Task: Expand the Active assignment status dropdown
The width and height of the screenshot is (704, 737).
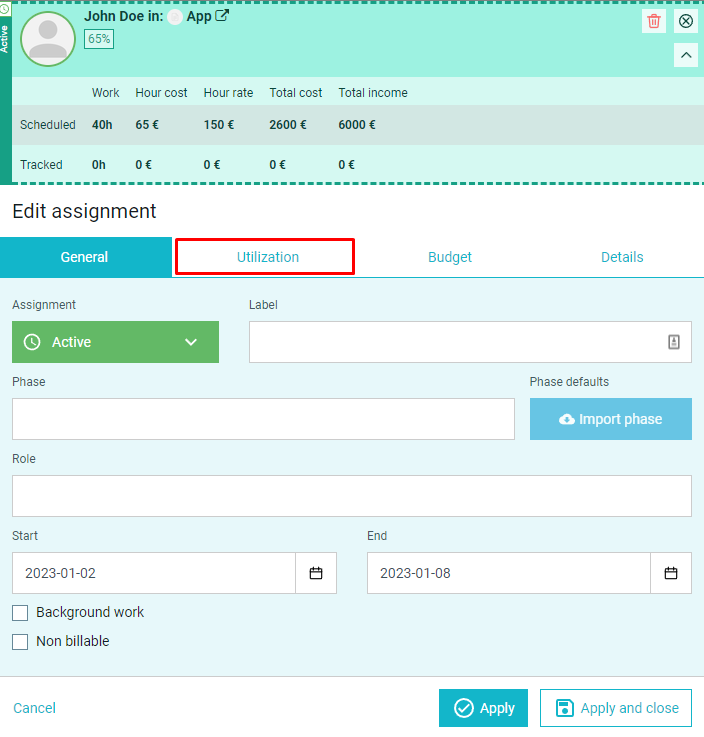Action: point(116,342)
